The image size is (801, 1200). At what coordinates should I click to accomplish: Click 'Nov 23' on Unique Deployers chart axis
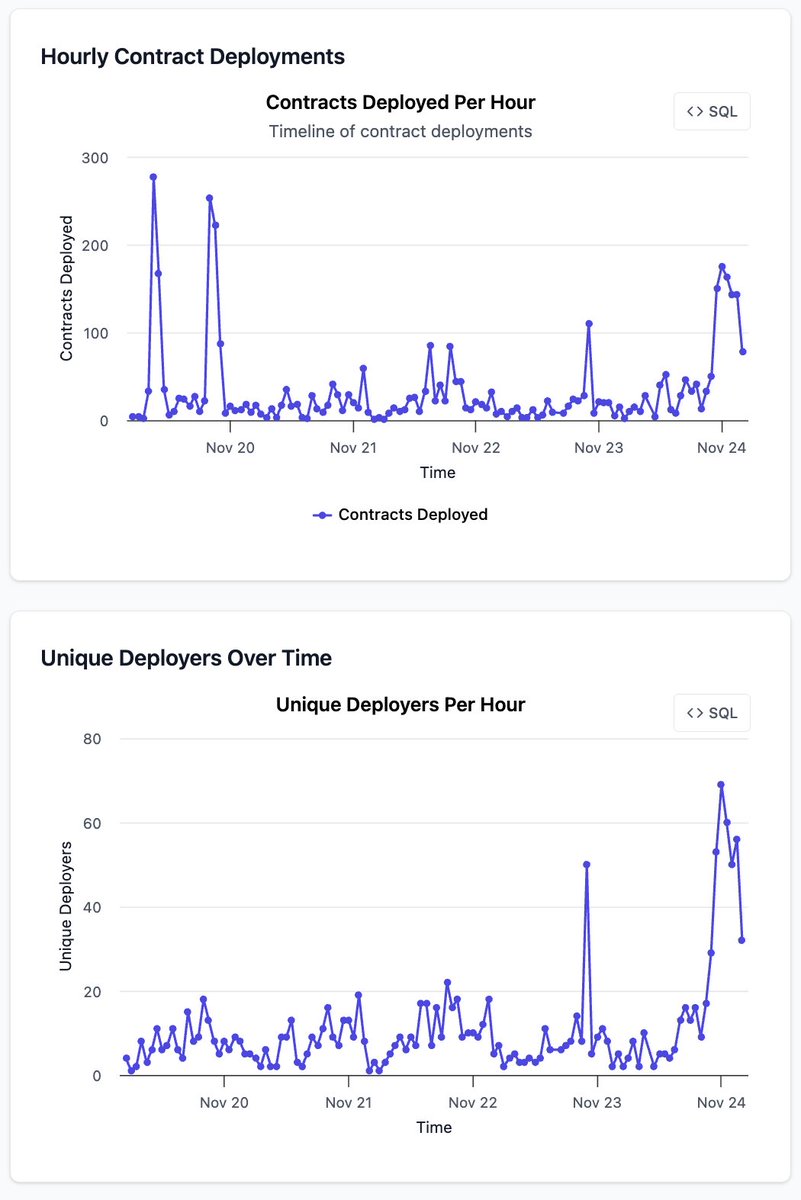597,1102
